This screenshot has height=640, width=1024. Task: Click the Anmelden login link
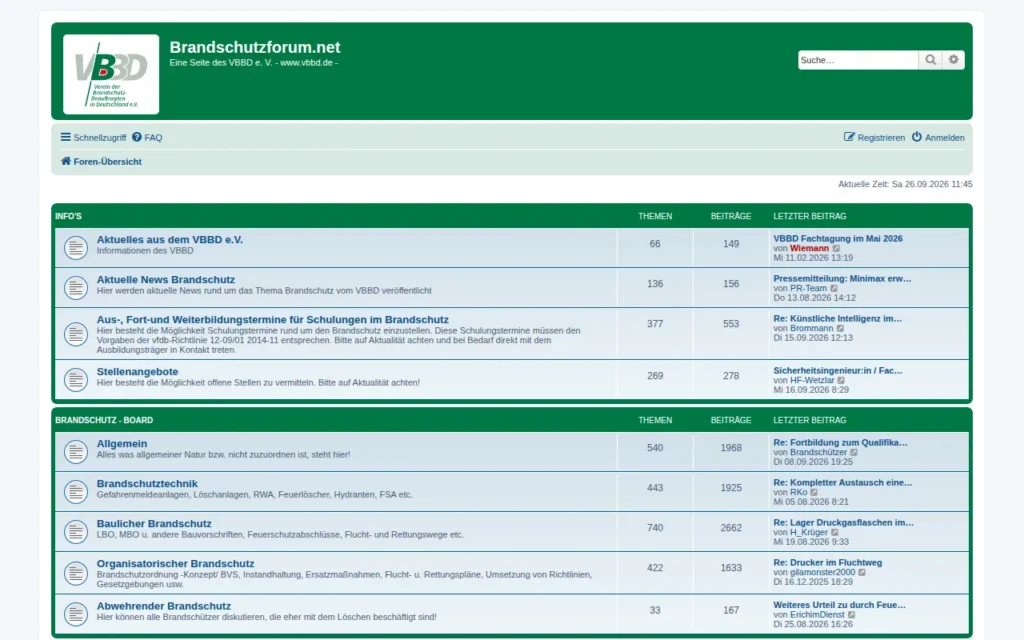[938, 138]
